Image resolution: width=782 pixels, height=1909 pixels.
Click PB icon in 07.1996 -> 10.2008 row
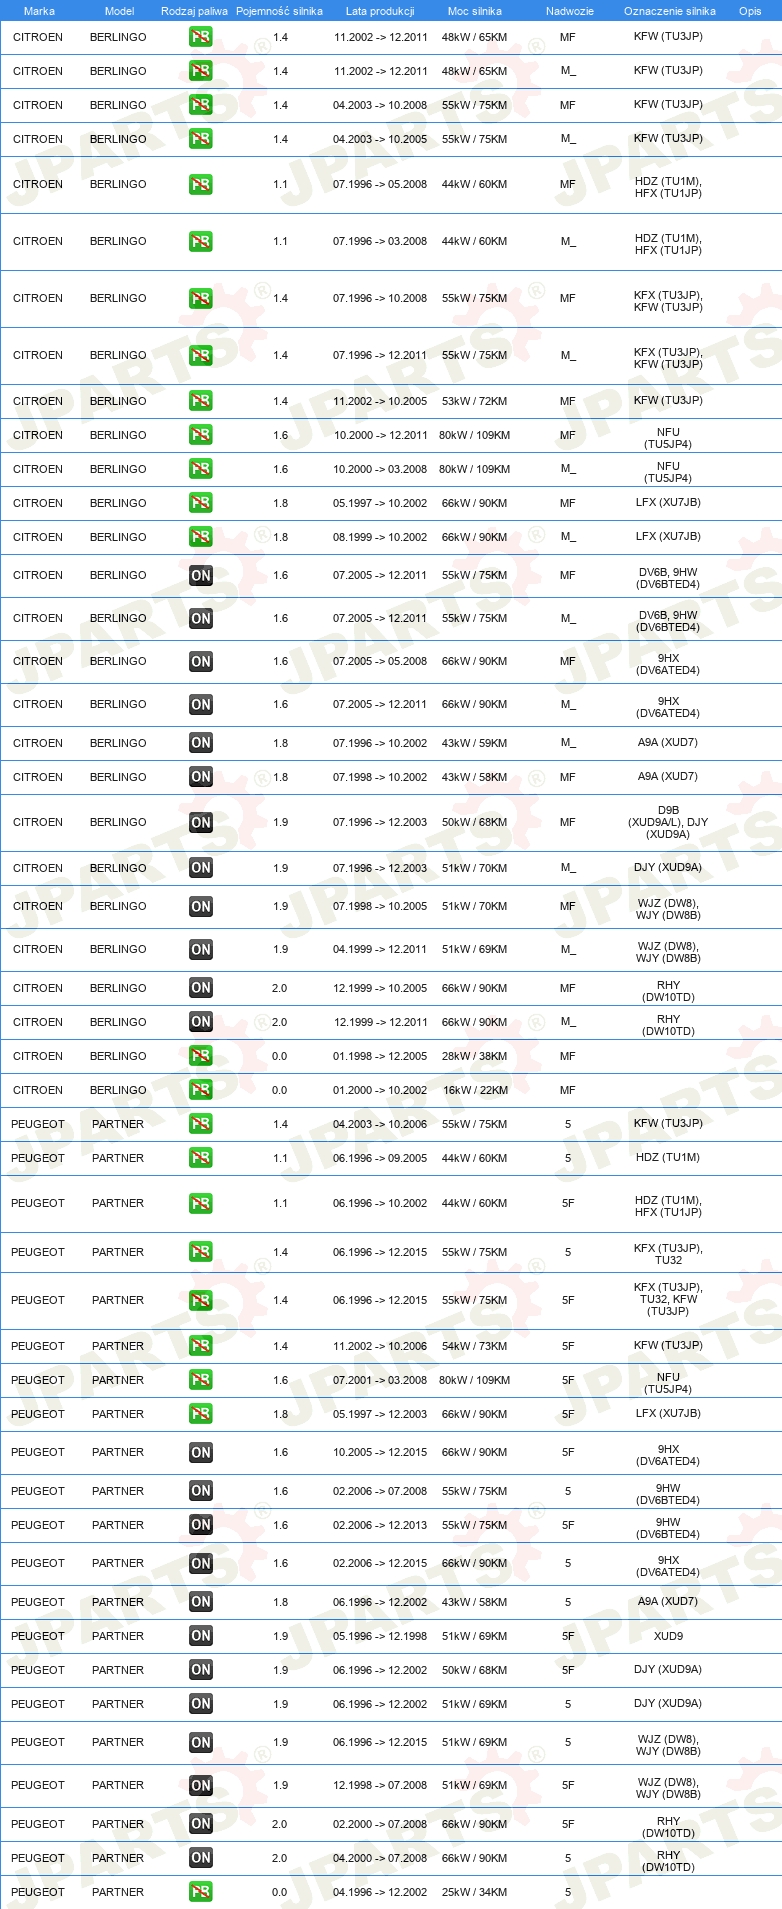point(201,298)
